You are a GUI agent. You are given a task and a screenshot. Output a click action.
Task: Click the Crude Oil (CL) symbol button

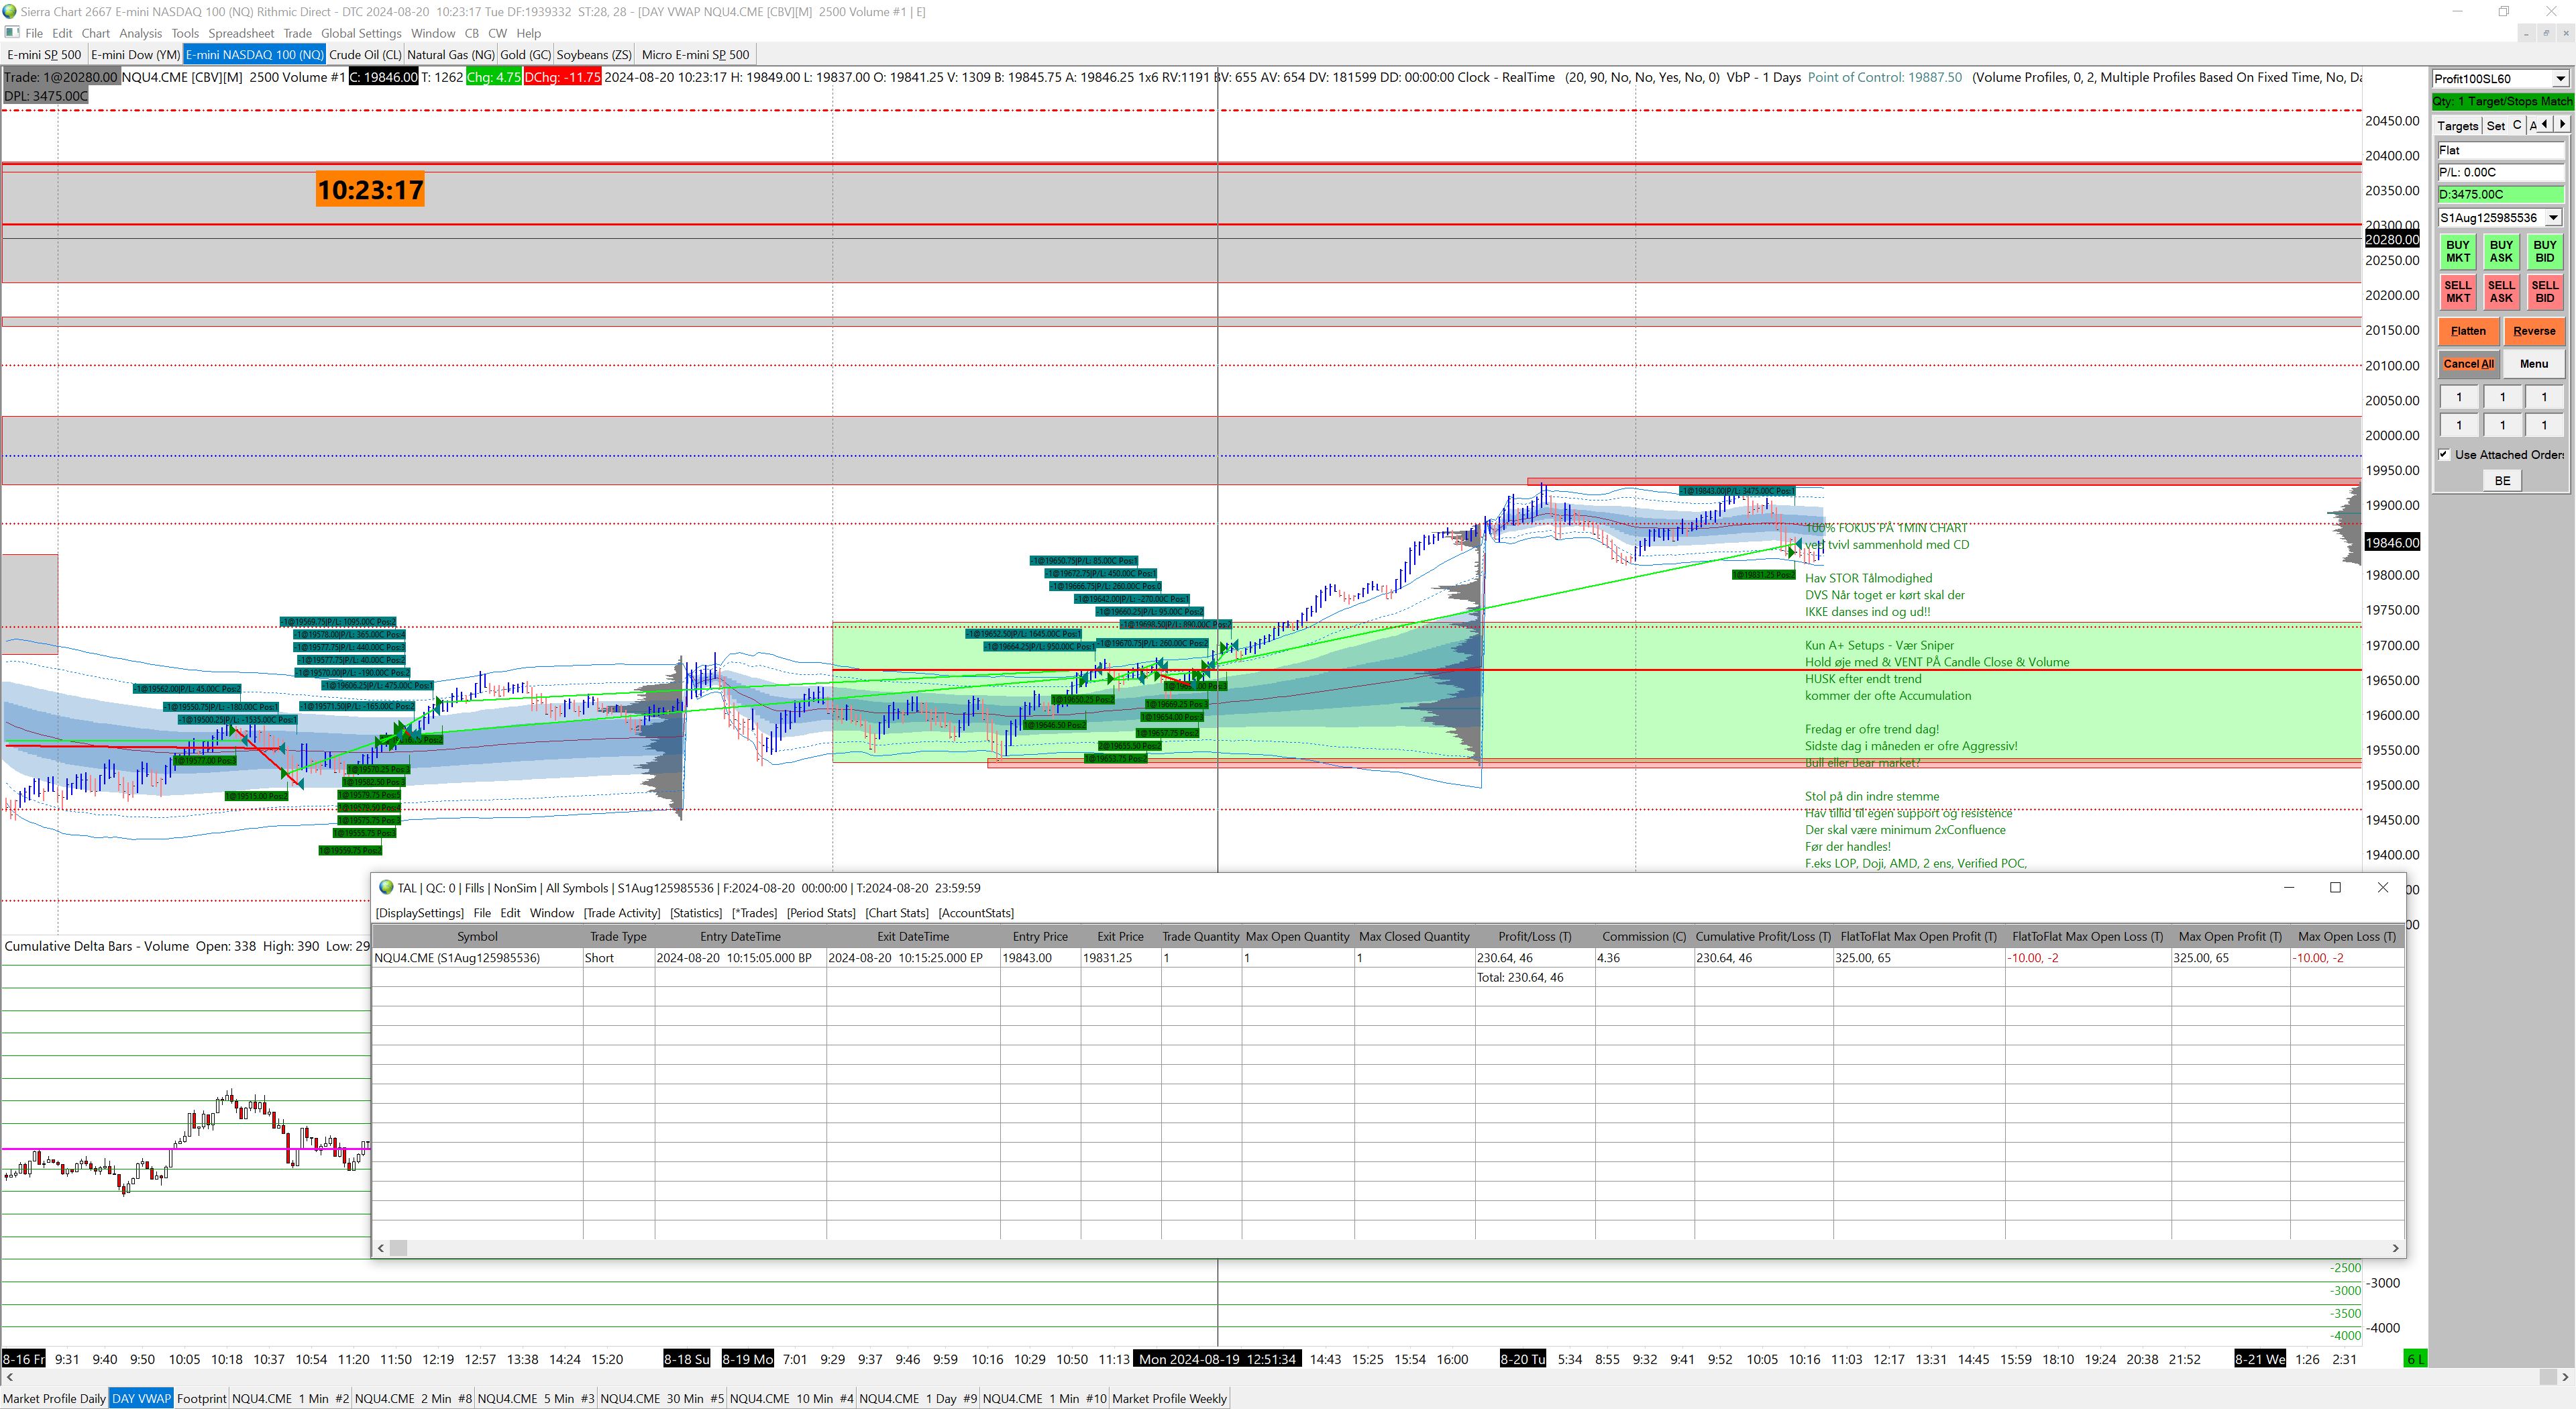coord(365,55)
